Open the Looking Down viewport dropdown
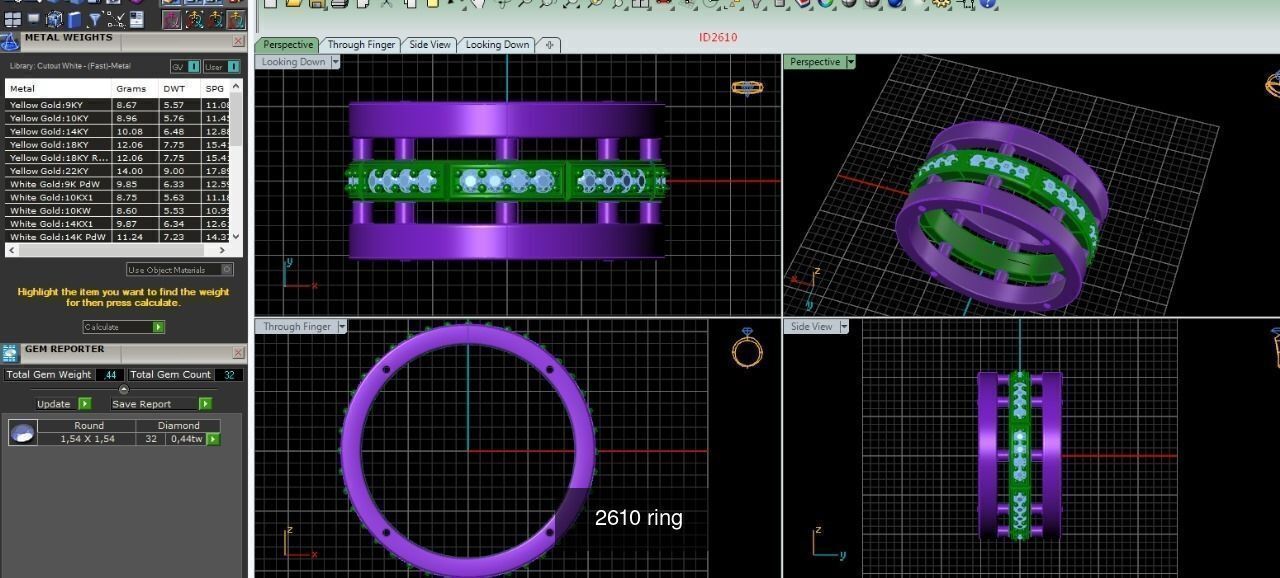This screenshot has width=1280, height=578. 335,62
